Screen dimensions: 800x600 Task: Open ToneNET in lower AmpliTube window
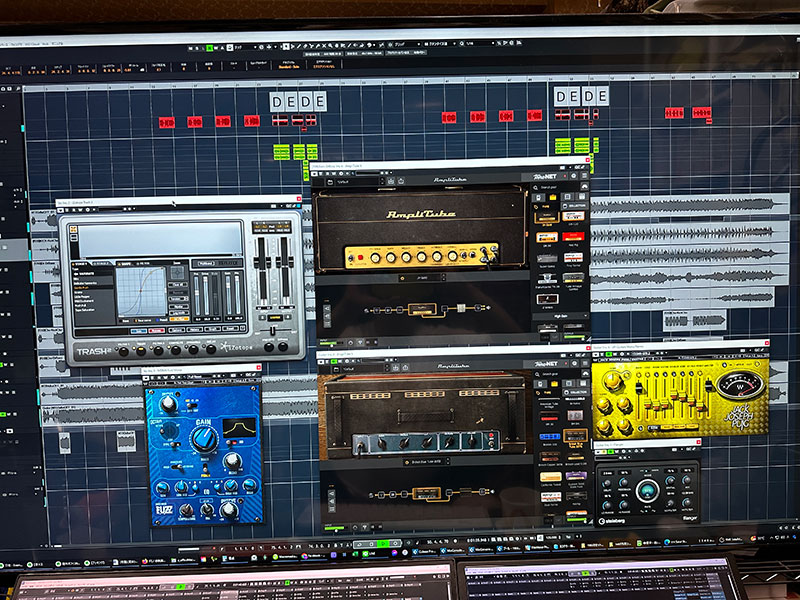coord(546,364)
